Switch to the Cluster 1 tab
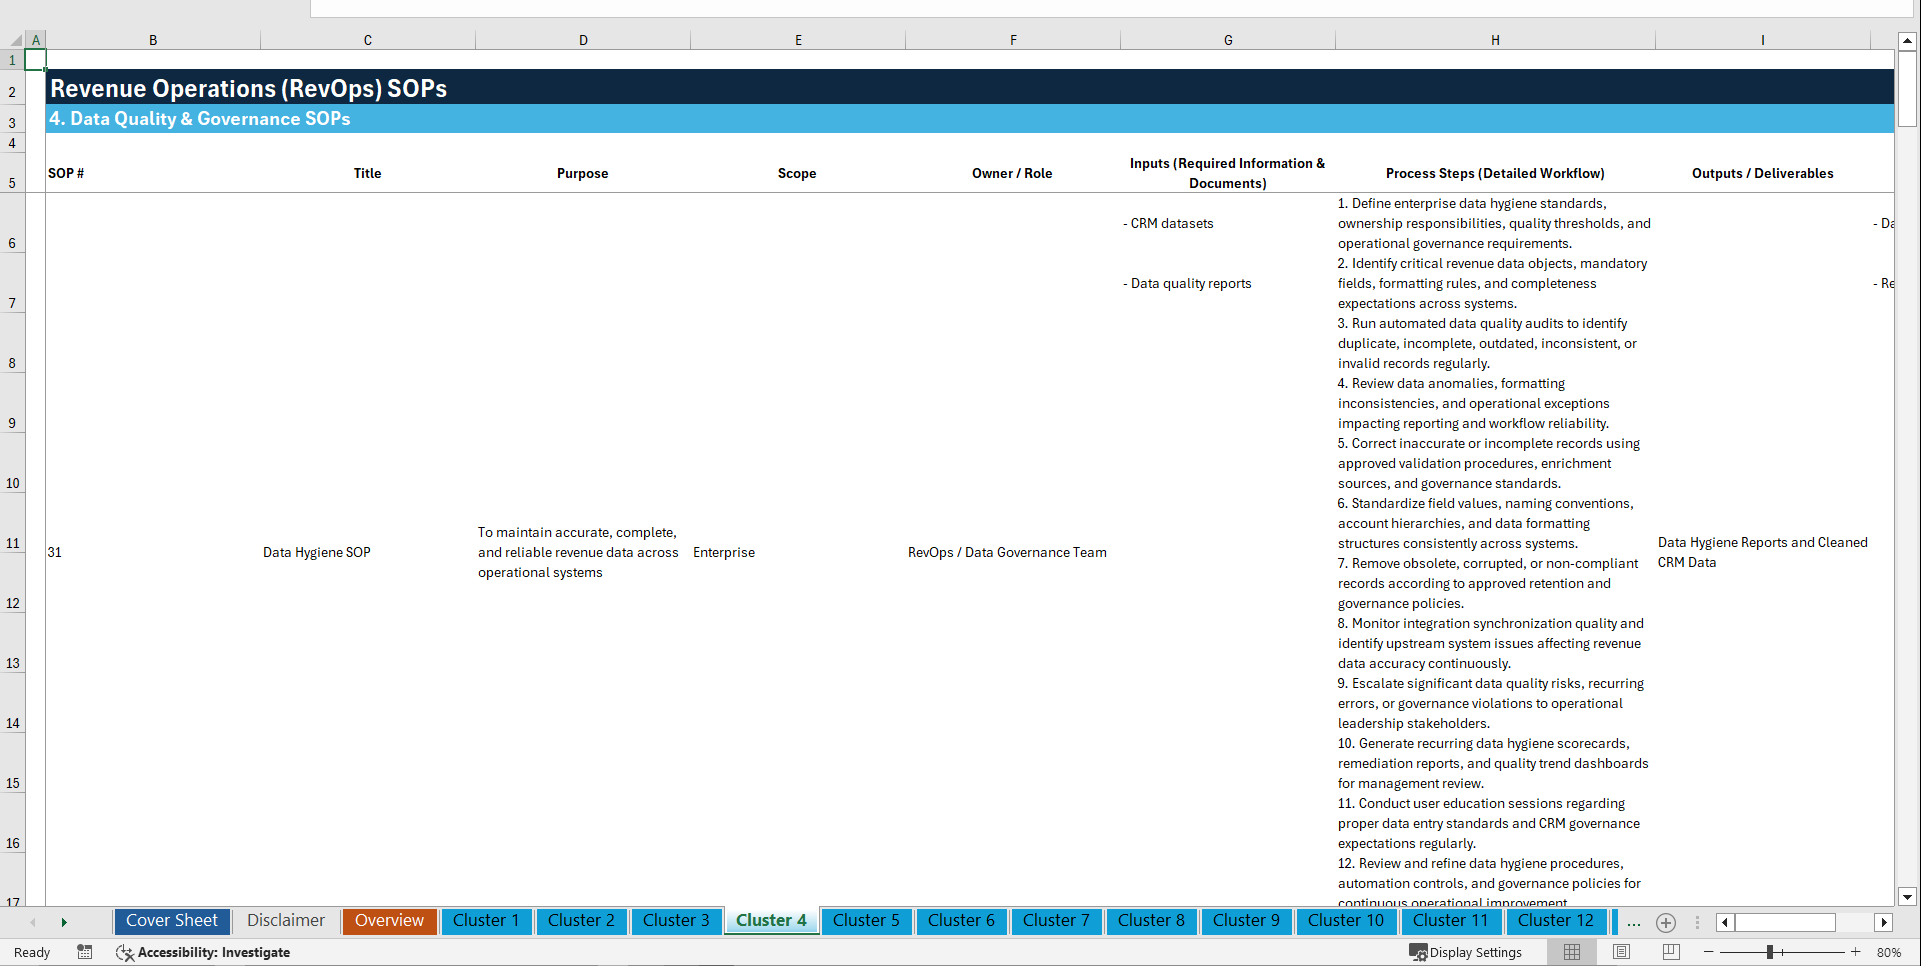1921x966 pixels. click(486, 921)
